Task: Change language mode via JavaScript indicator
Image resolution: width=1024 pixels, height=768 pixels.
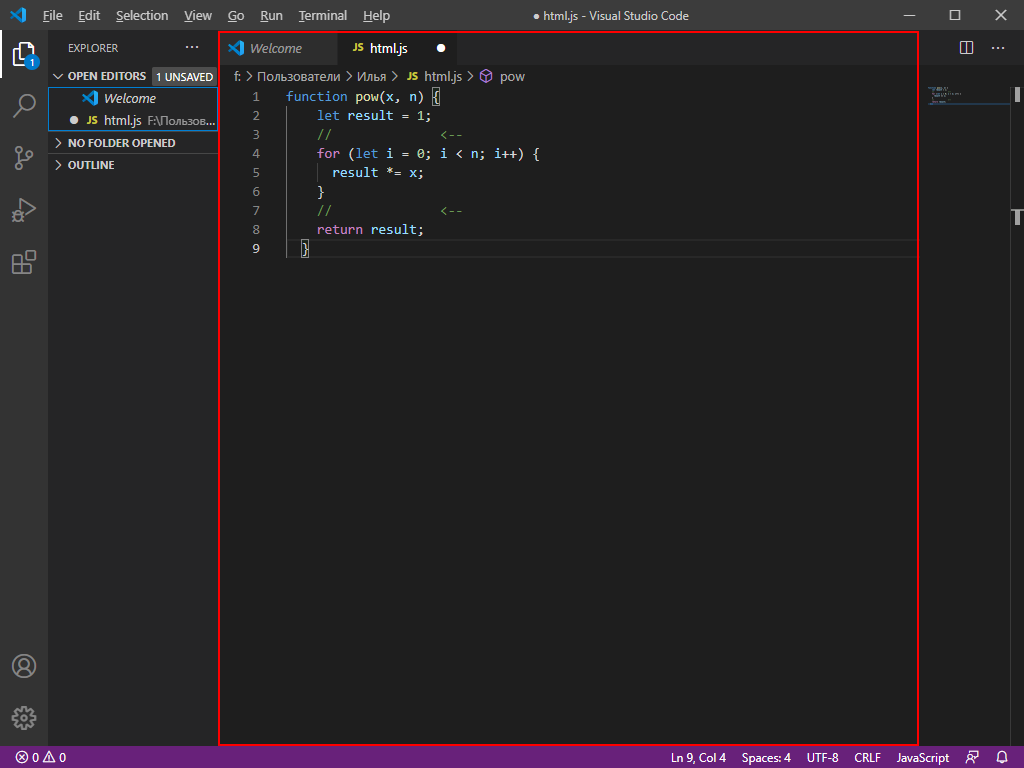Action: [920, 757]
